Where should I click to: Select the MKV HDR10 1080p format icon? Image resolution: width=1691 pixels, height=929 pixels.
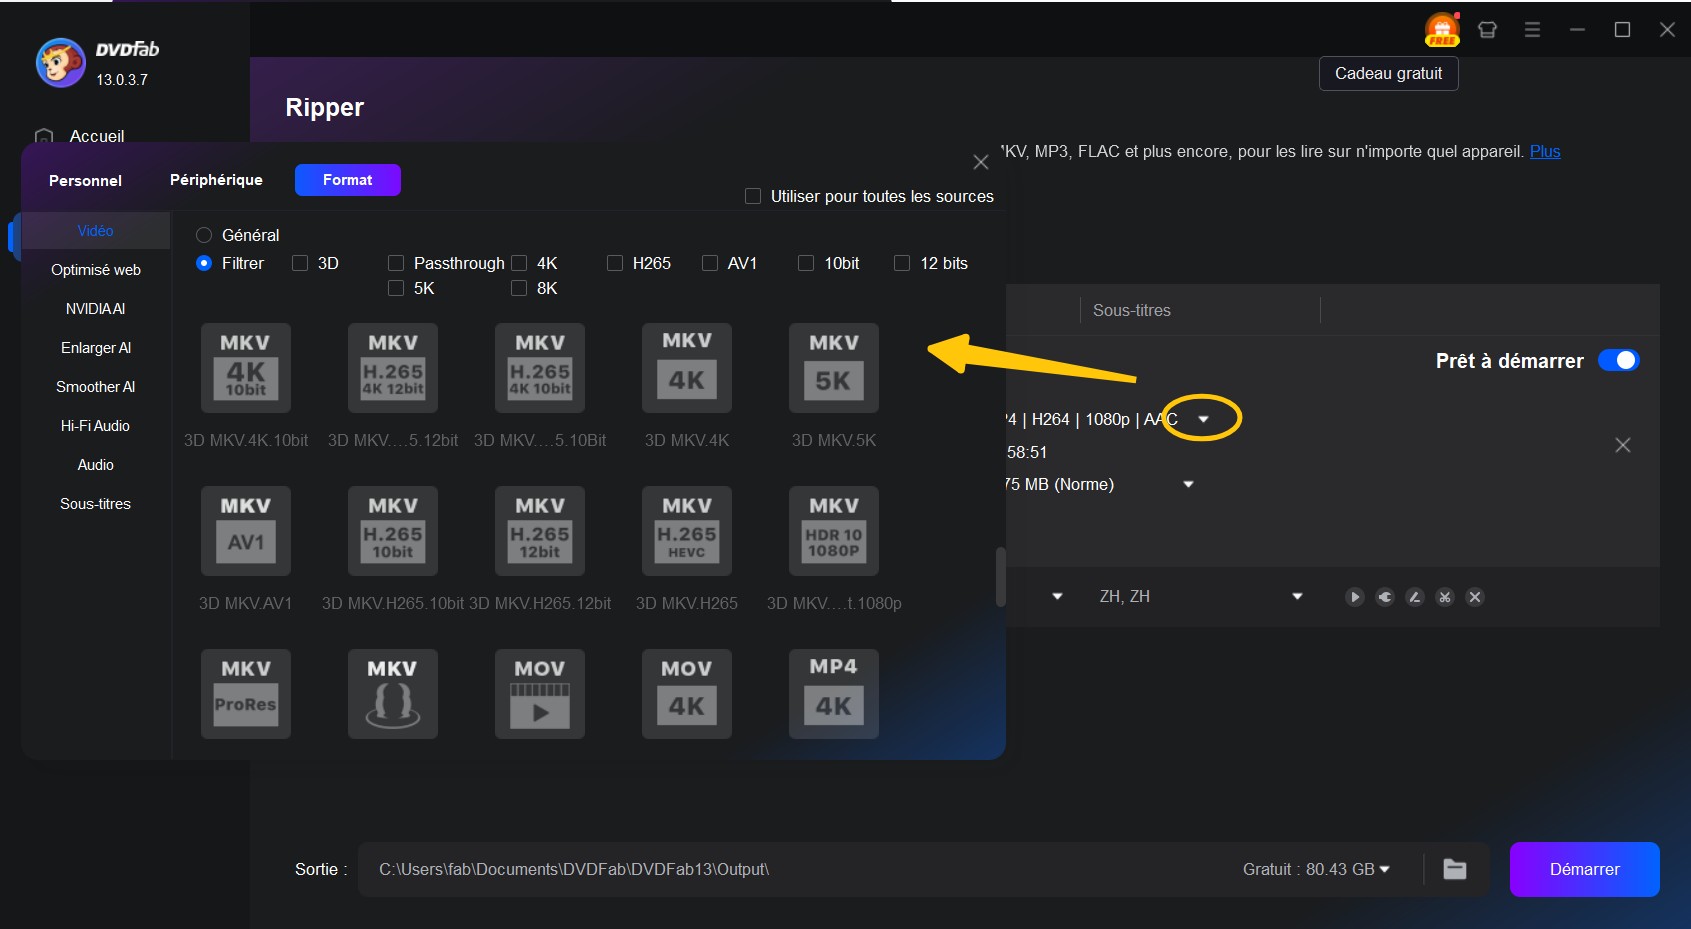point(833,531)
